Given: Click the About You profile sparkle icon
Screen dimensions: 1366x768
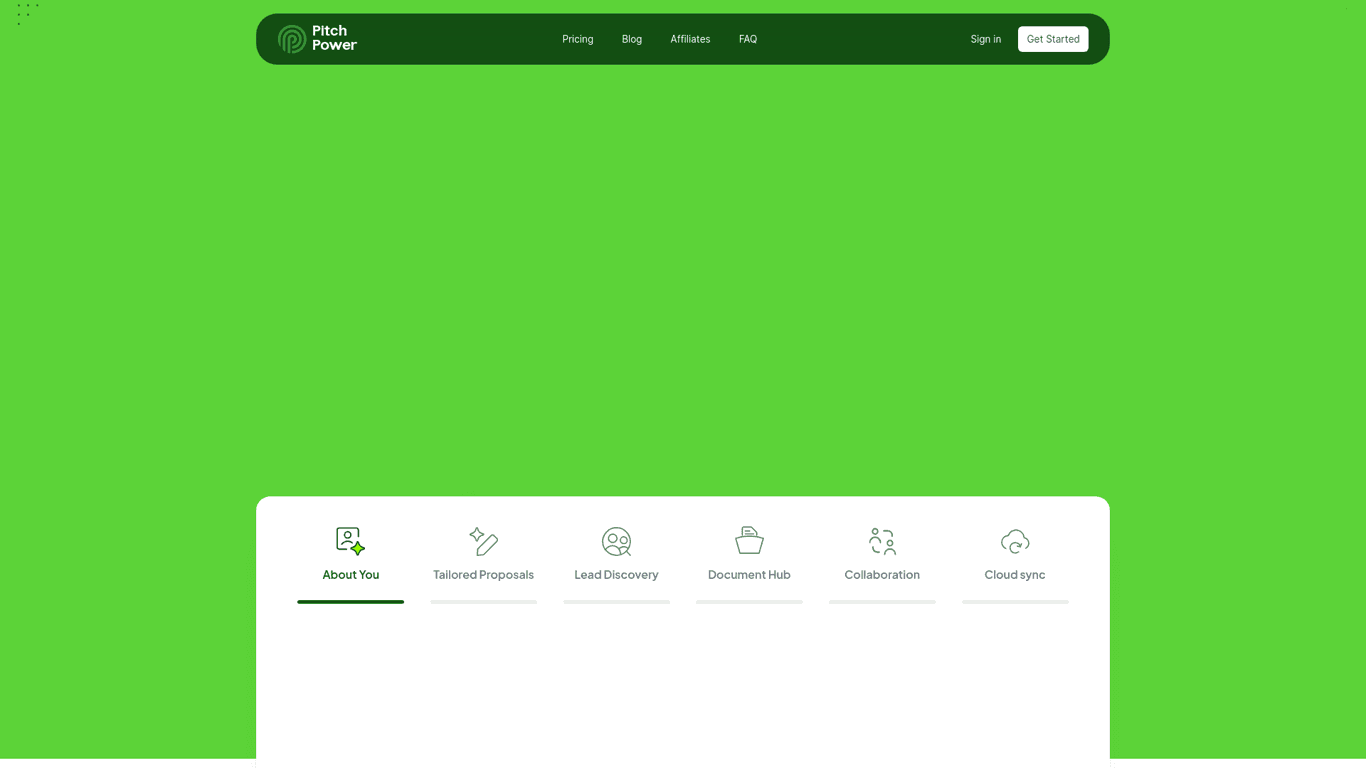Looking at the screenshot, I should coord(350,541).
